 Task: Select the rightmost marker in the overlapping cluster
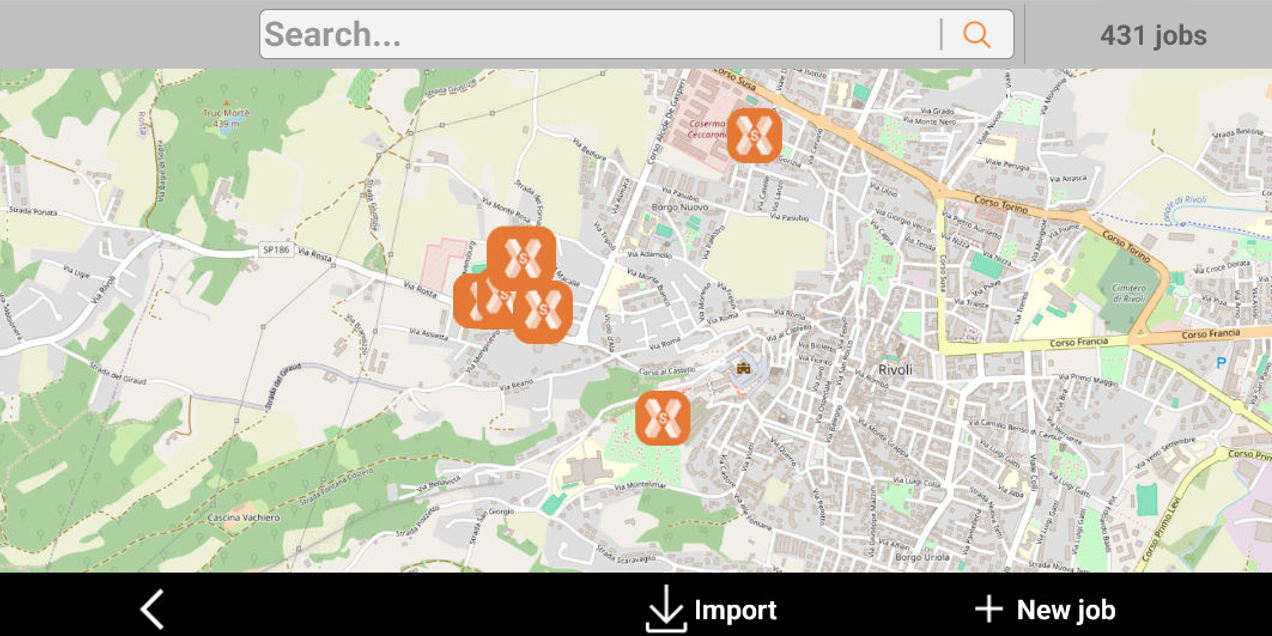point(543,313)
